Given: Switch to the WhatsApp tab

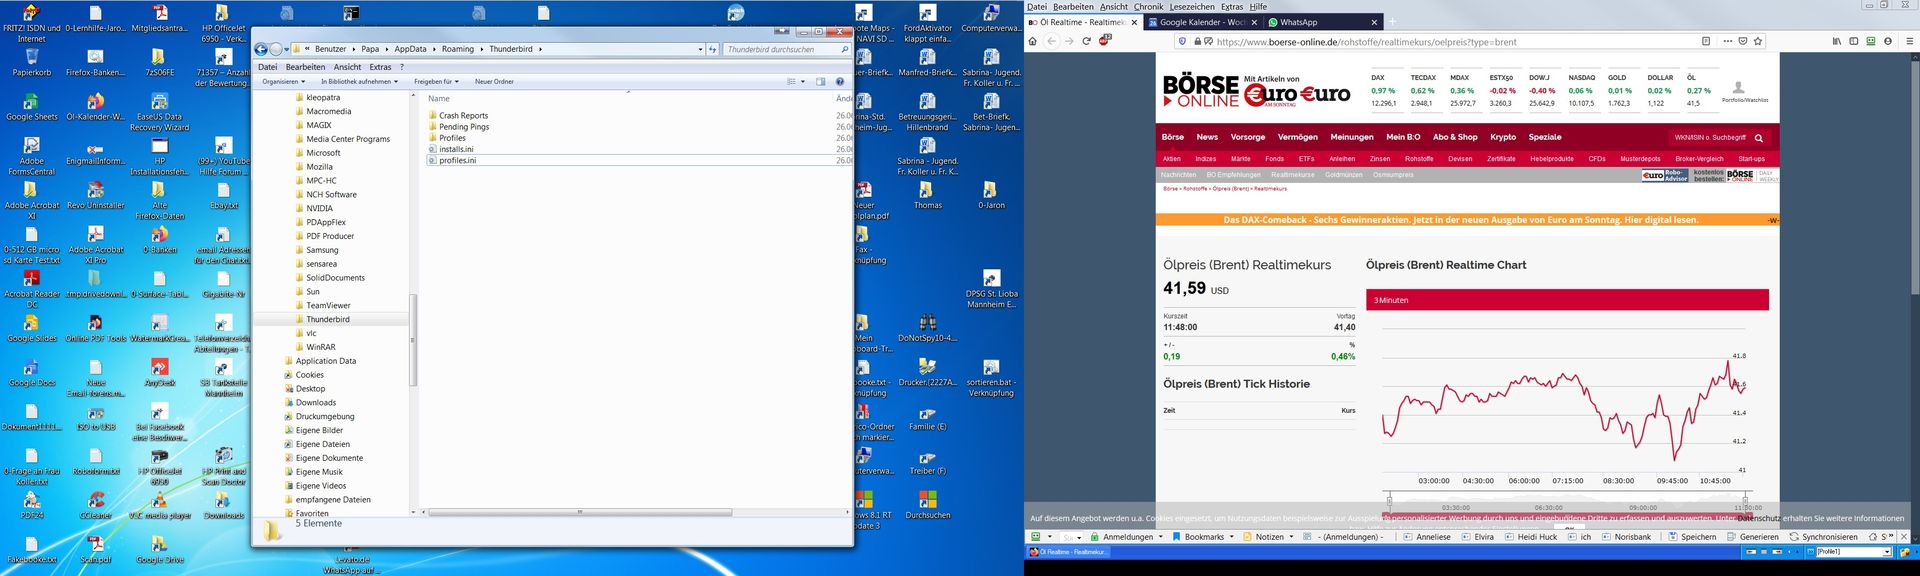Looking at the screenshot, I should tap(1322, 22).
